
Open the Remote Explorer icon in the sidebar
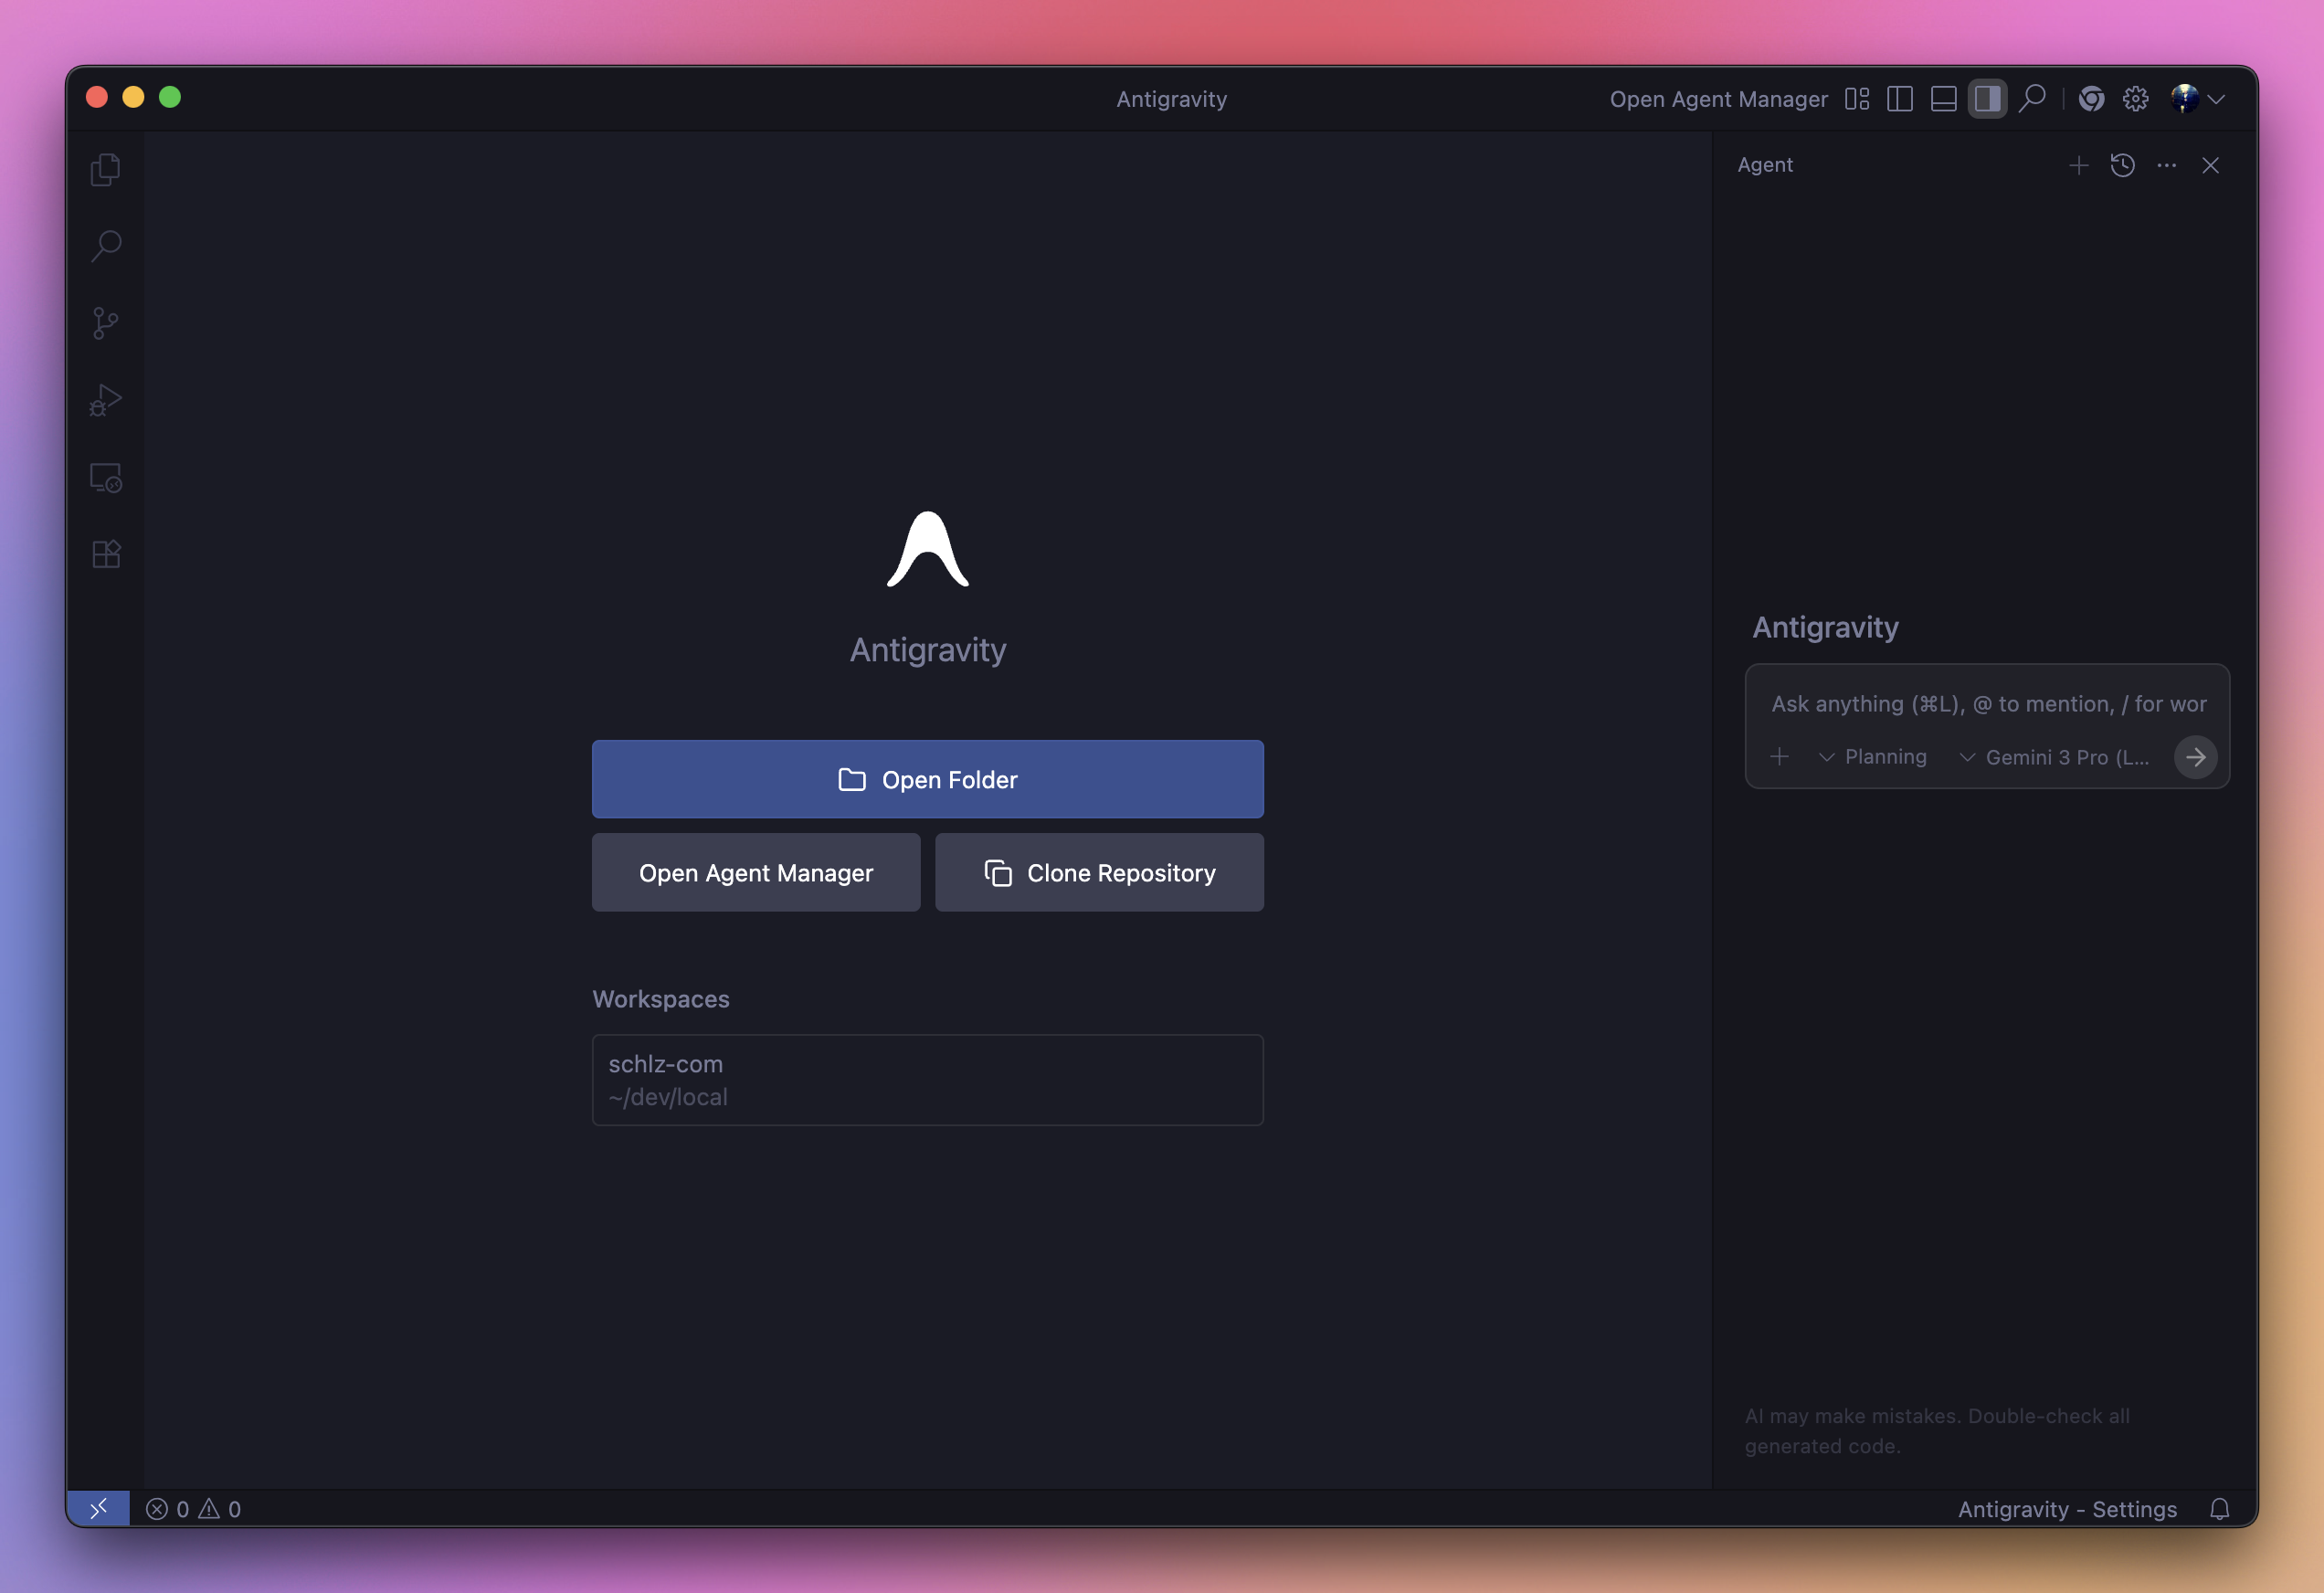[105, 477]
